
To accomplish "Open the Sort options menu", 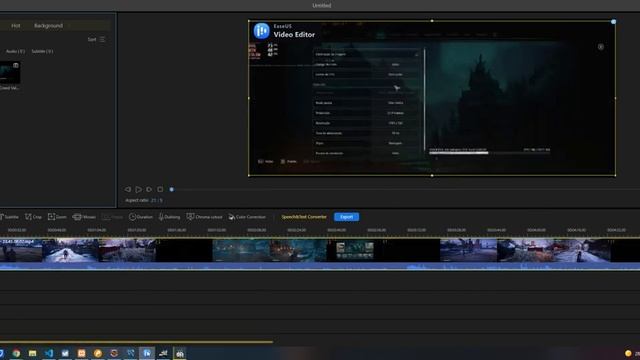I will click(x=96, y=39).
